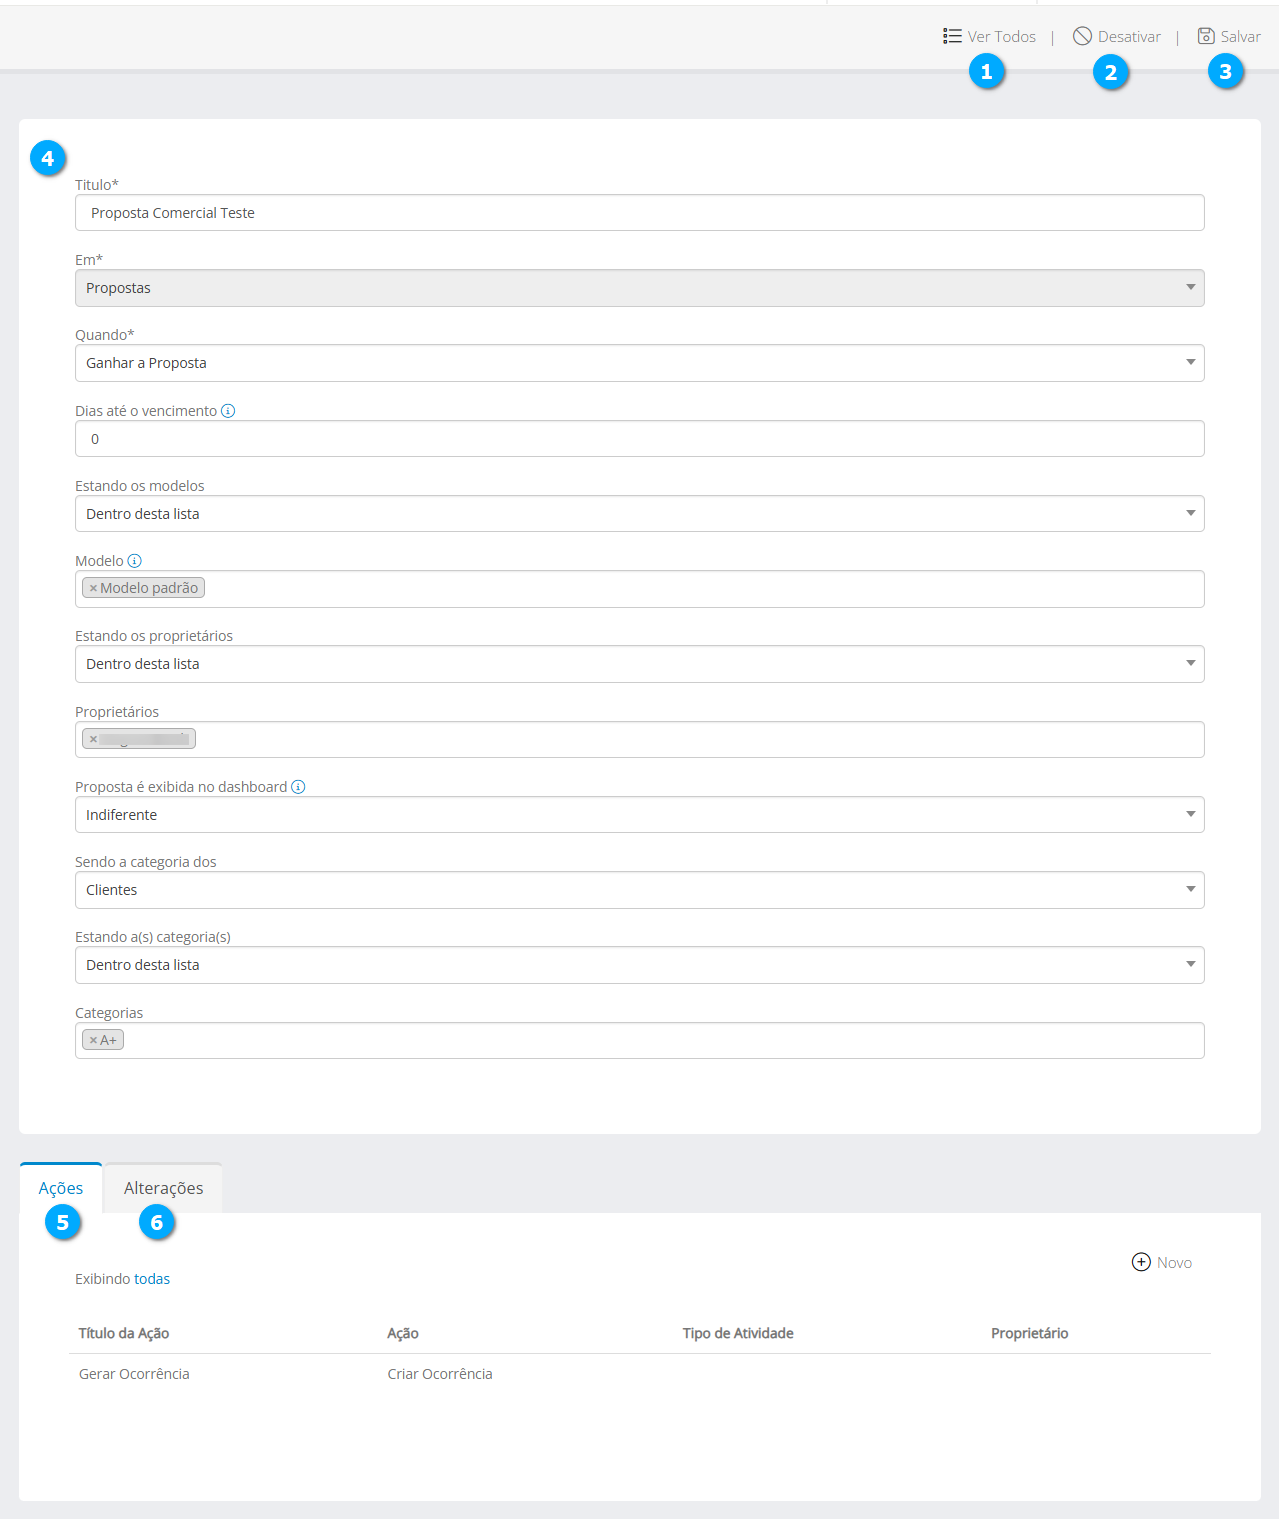Open the Gerar Ocorrência action row
1279x1519 pixels.
(134, 1374)
